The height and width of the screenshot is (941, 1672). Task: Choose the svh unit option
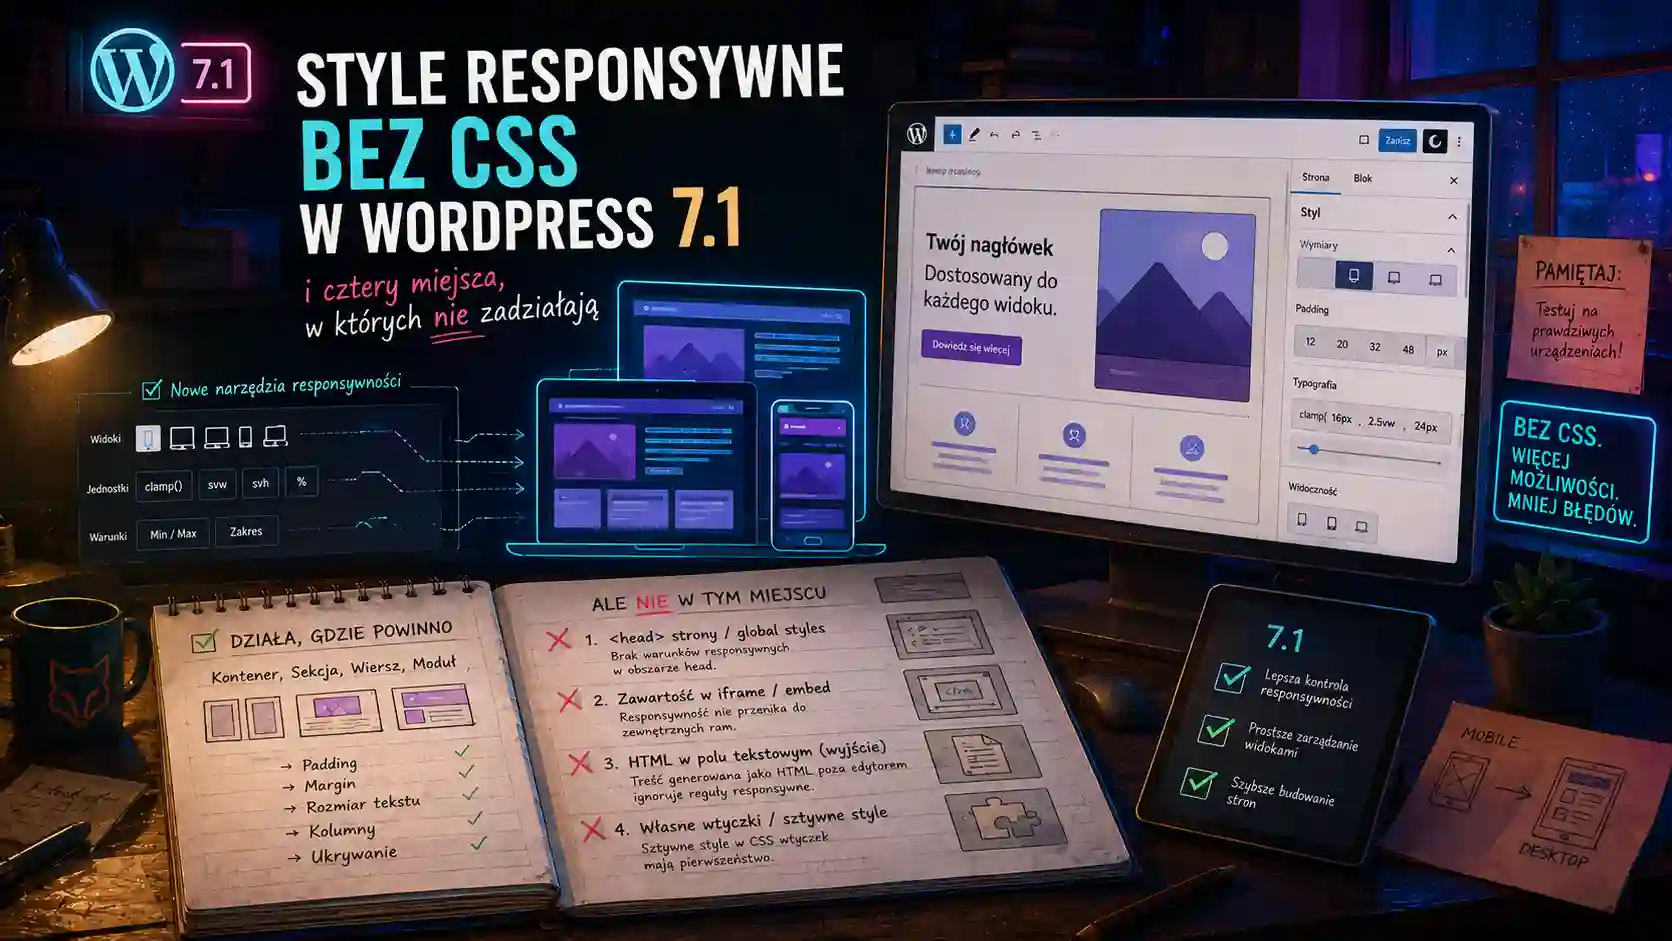tap(260, 483)
